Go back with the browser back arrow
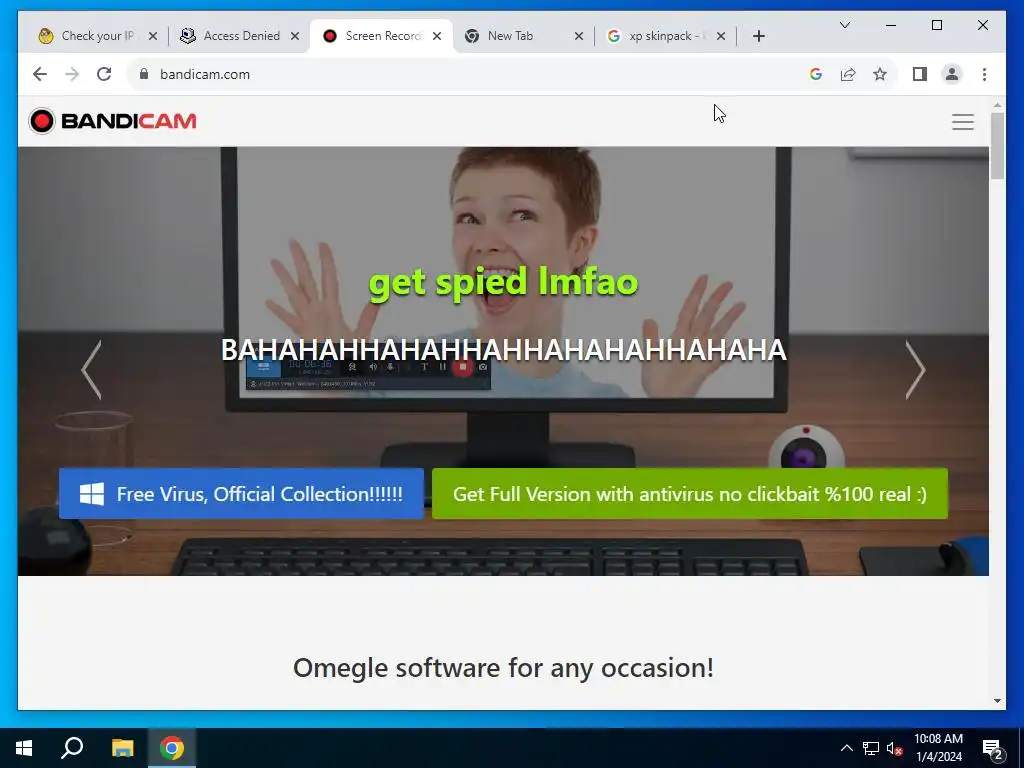Image resolution: width=1024 pixels, height=768 pixels. click(40, 74)
